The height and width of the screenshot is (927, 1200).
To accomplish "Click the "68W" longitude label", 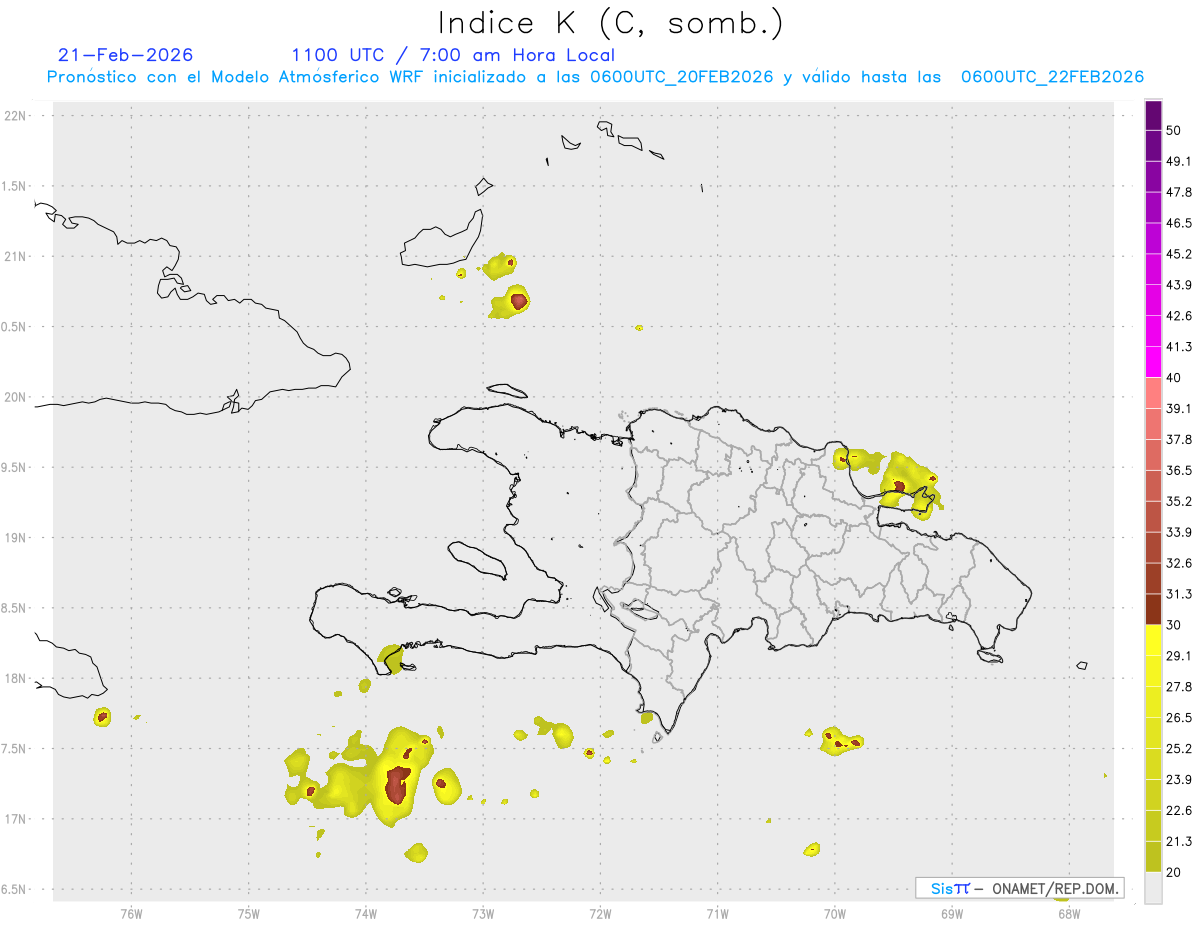I will [1068, 912].
